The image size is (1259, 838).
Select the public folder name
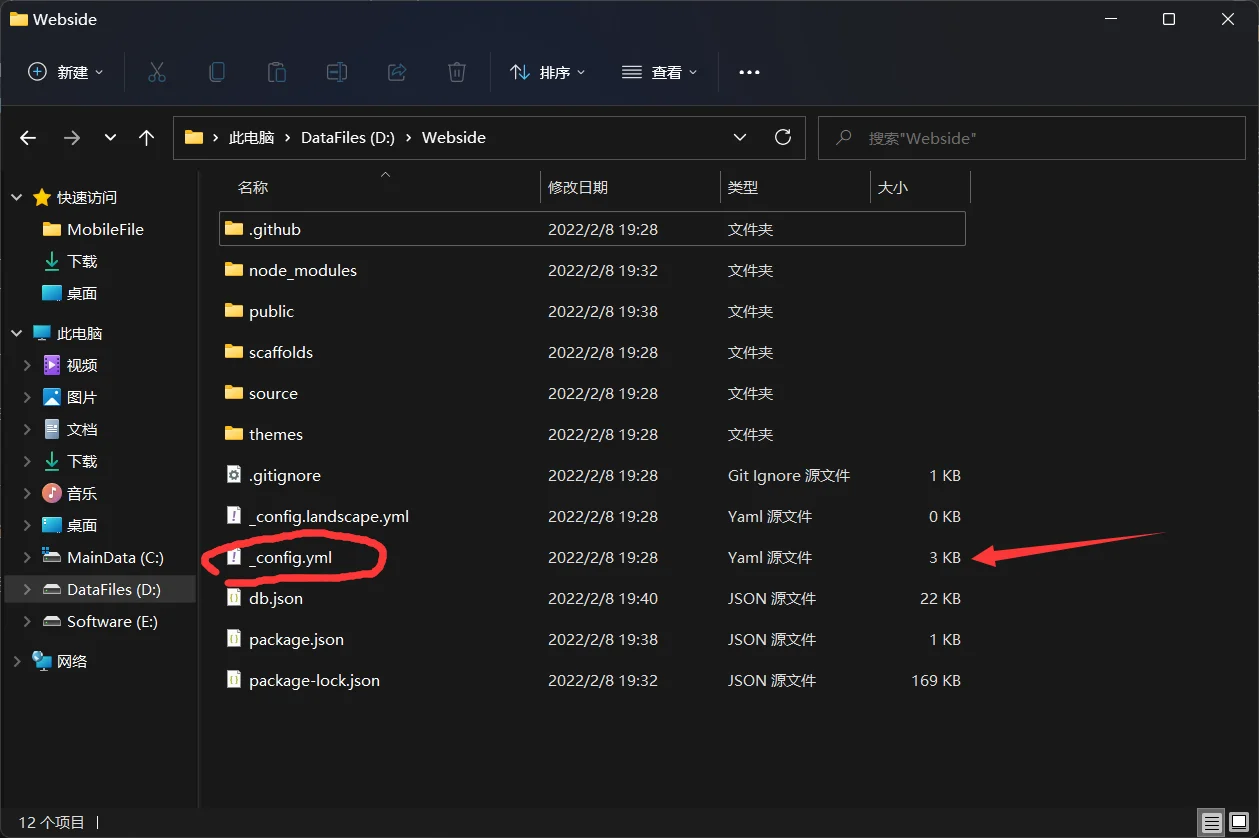pyautogui.click(x=271, y=311)
